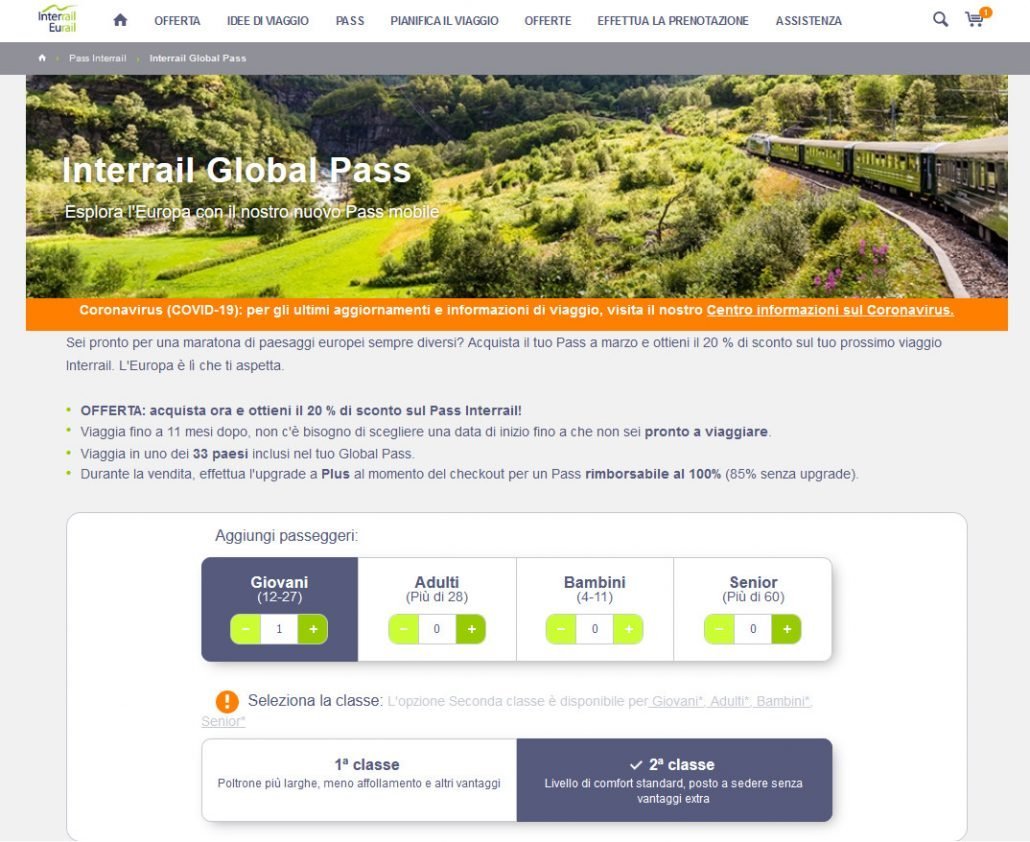Viewport: 1030px width, 842px height.
Task: Decrease Senior passenger count
Action: [719, 629]
